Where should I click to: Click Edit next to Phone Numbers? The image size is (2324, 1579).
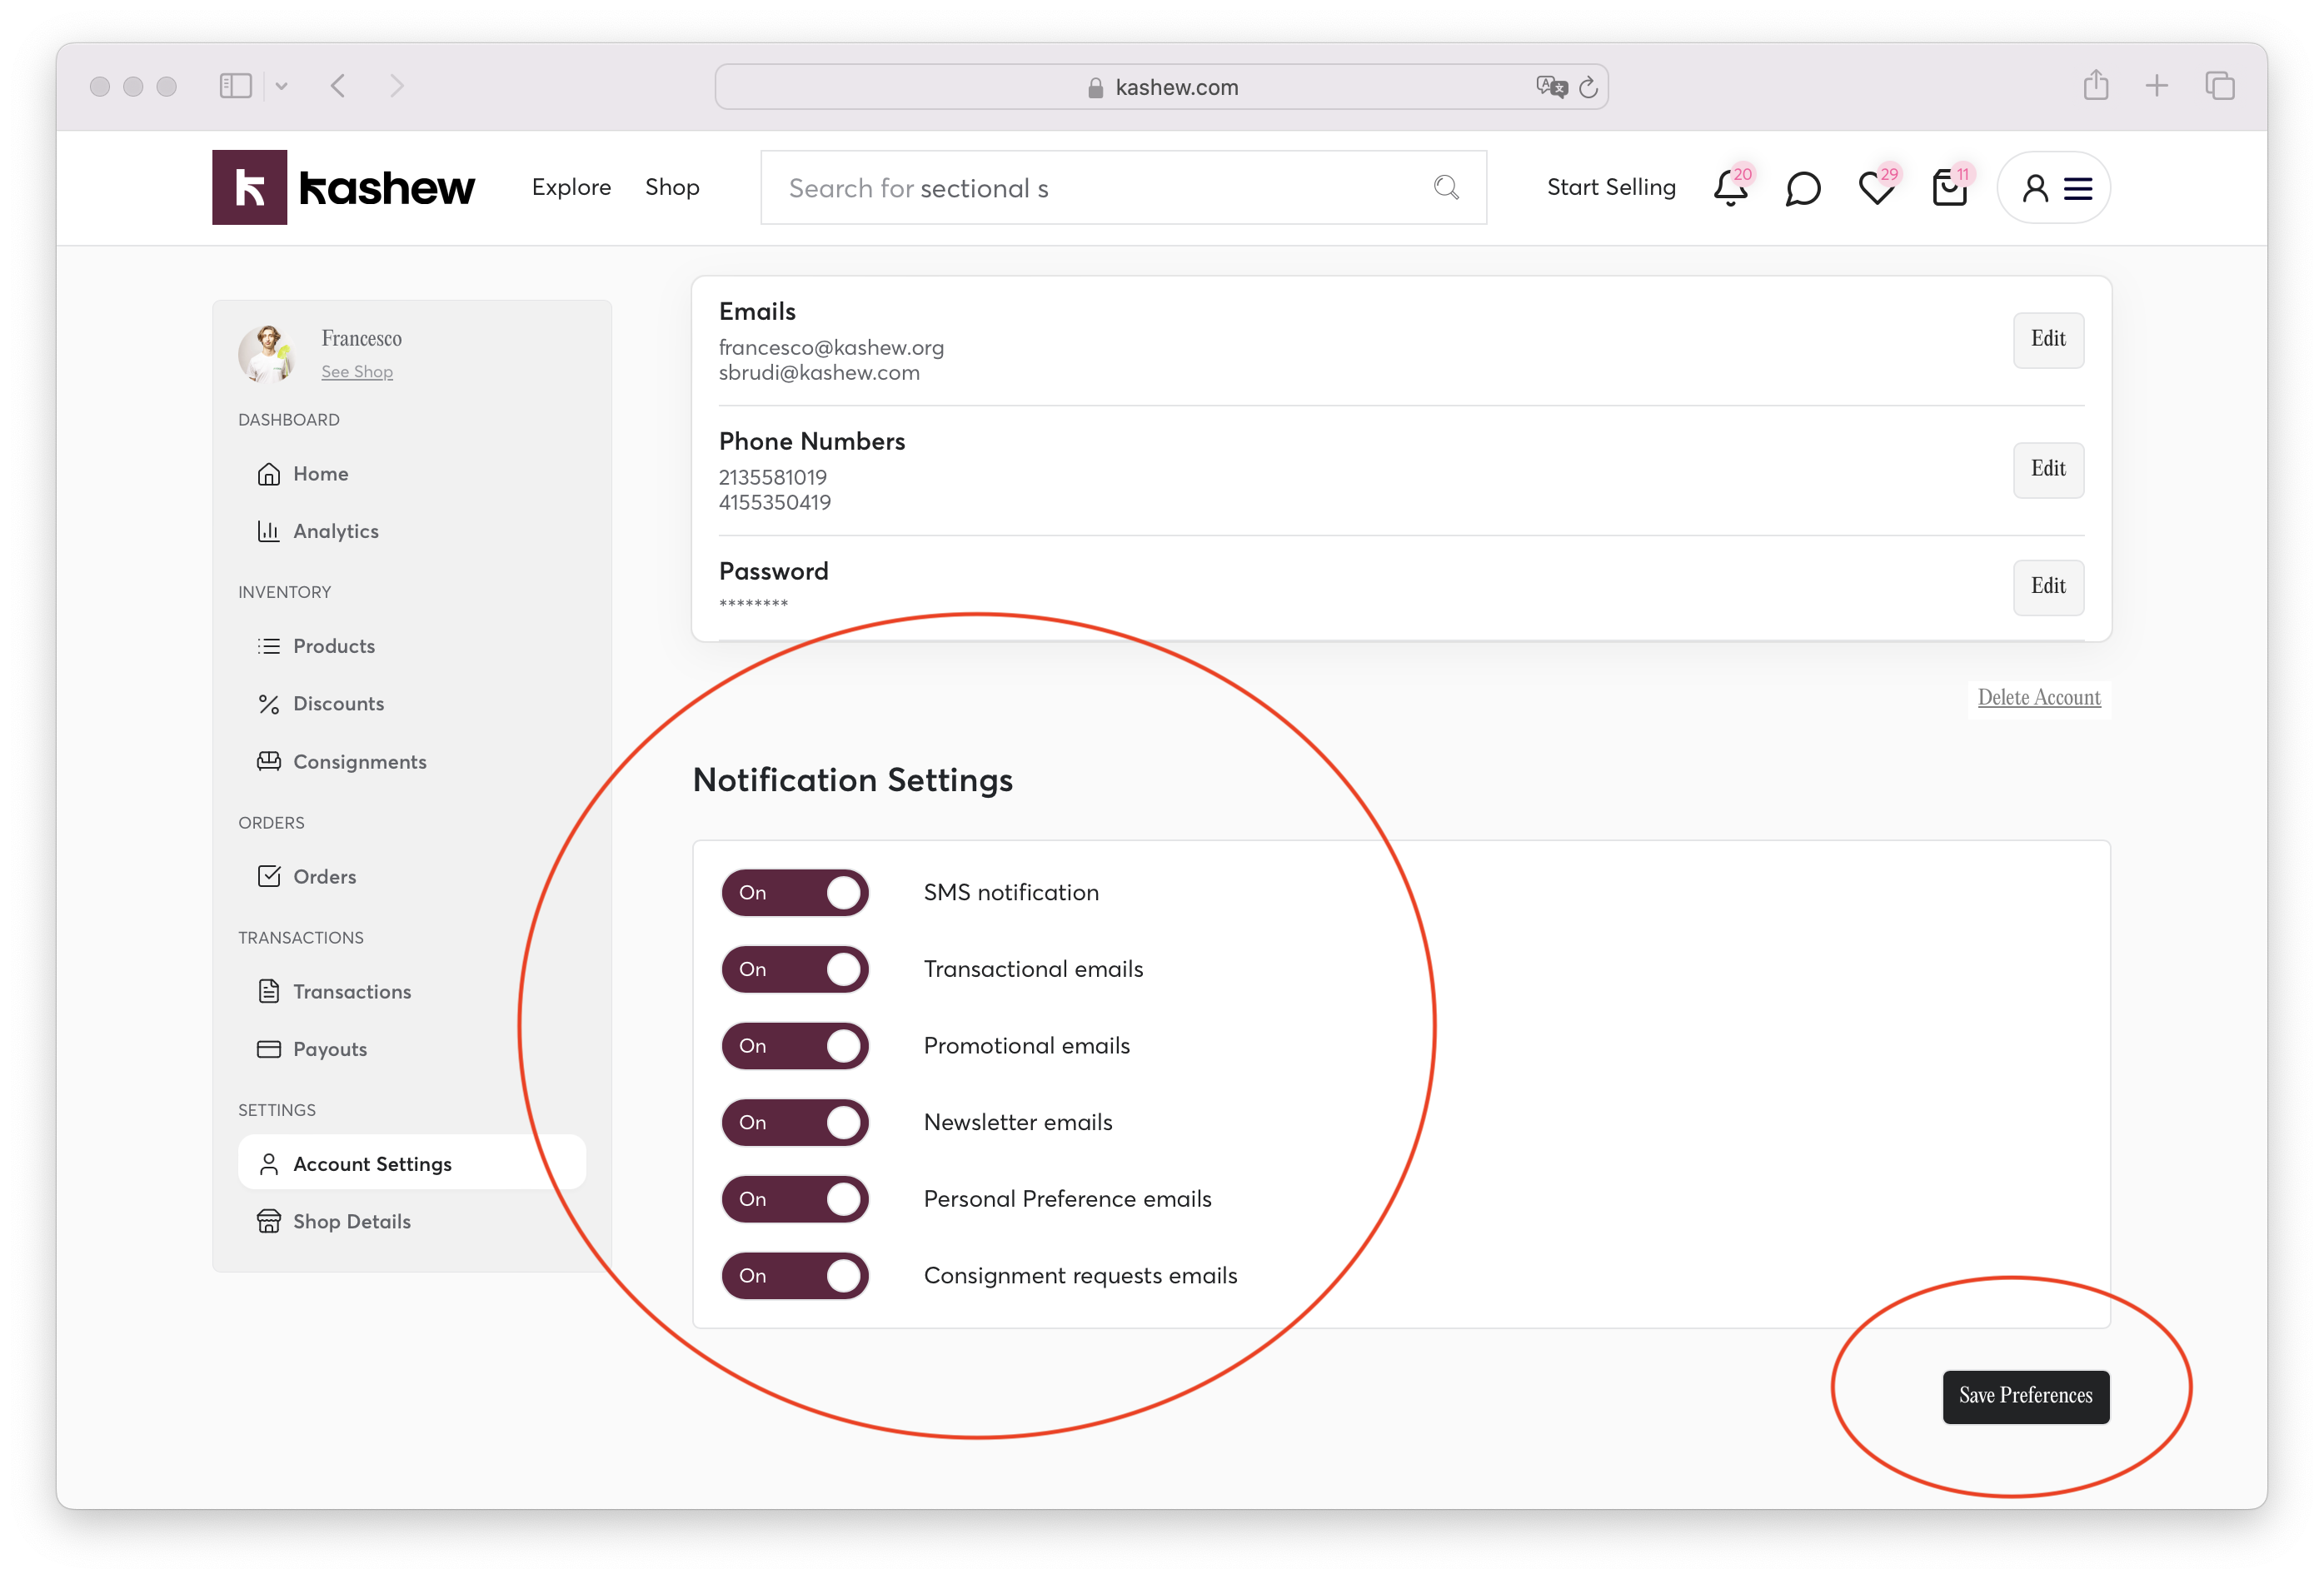pyautogui.click(x=2047, y=469)
